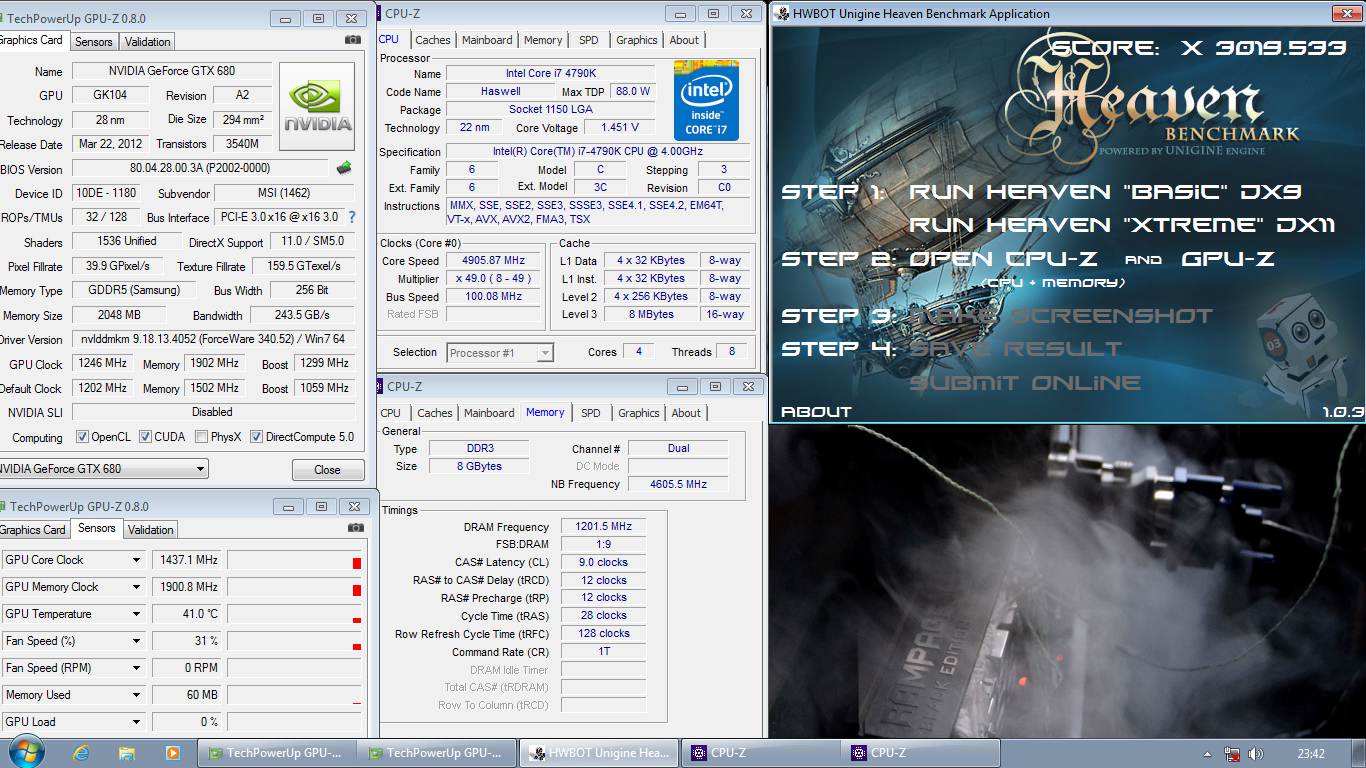Click RUN HEAVEN "BASIC" DX9
Screen dimensions: 1366x768
[1105, 192]
